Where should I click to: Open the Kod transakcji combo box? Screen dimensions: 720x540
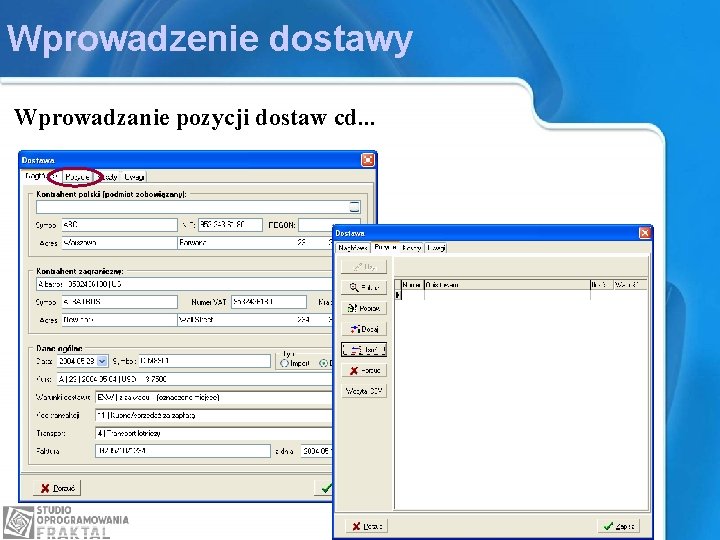pos(214,415)
